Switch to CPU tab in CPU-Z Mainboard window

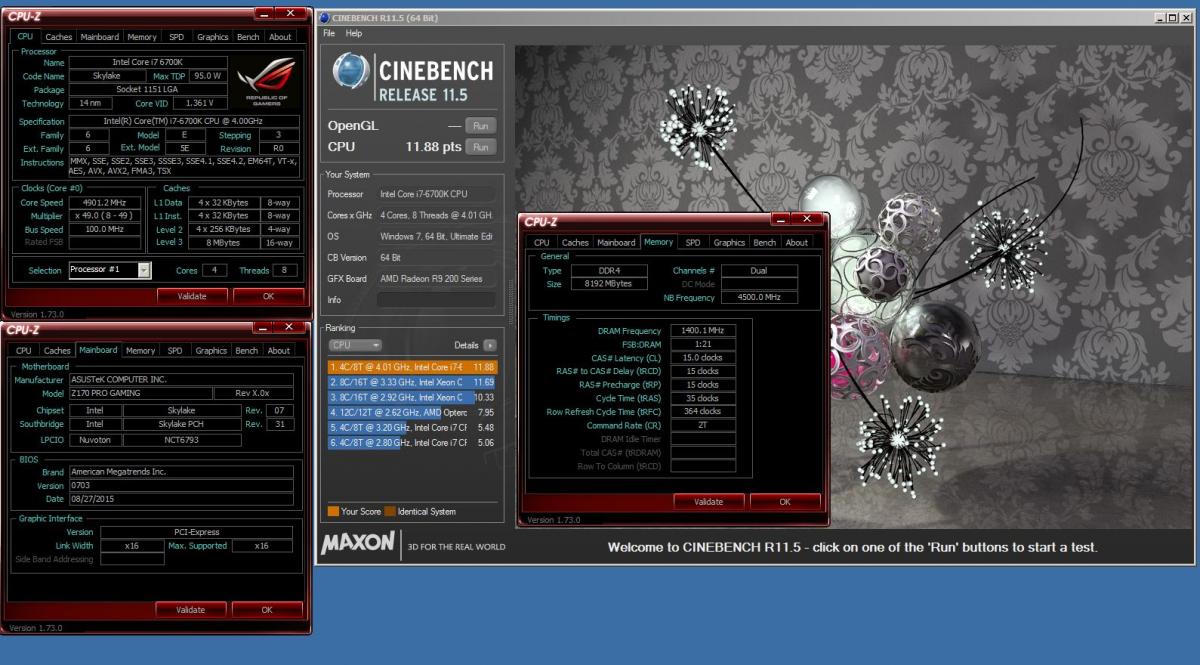tap(23, 351)
